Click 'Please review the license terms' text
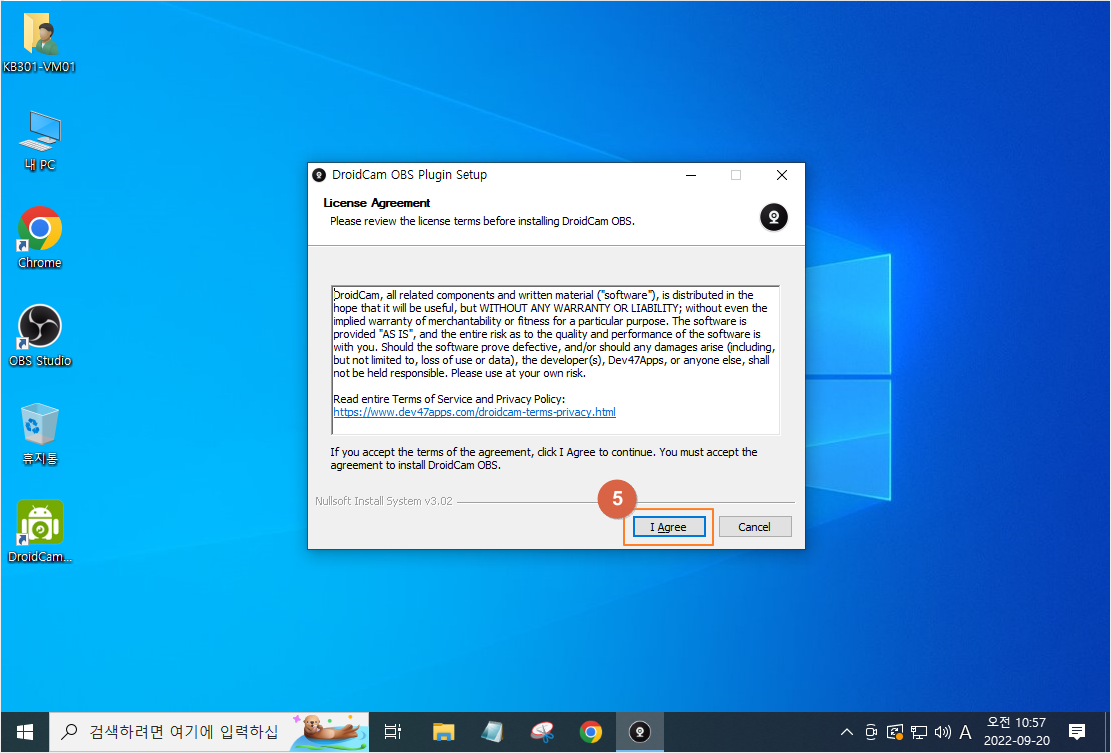The height and width of the screenshot is (753, 1111). (483, 221)
